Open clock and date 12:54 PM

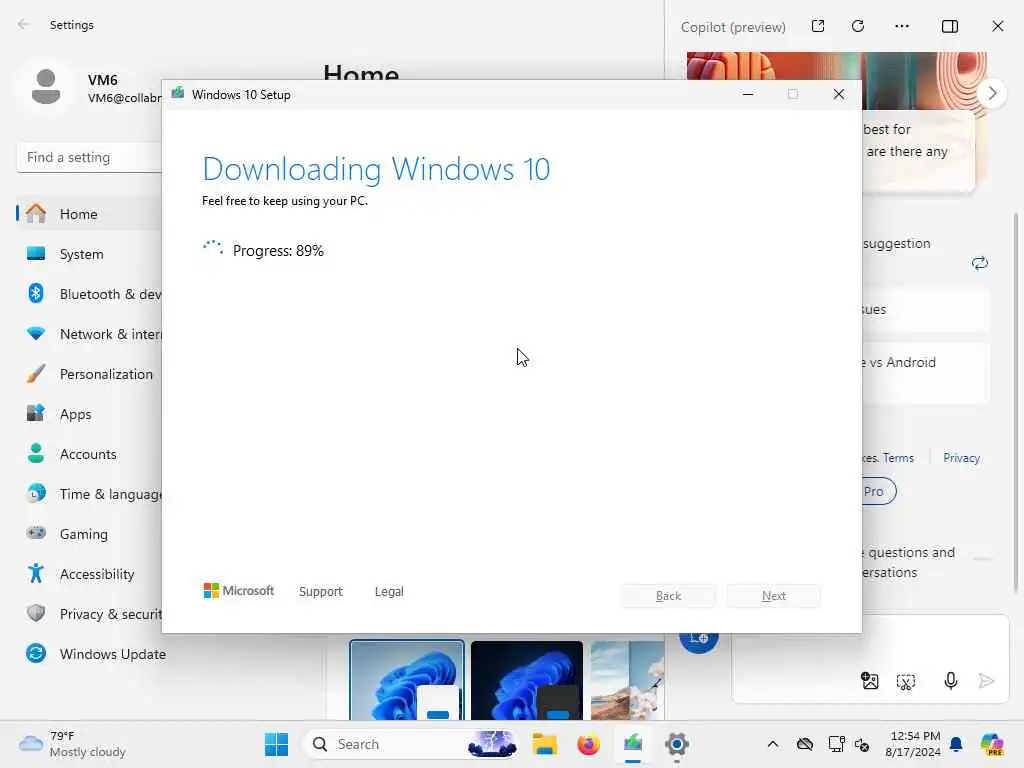pos(913,744)
